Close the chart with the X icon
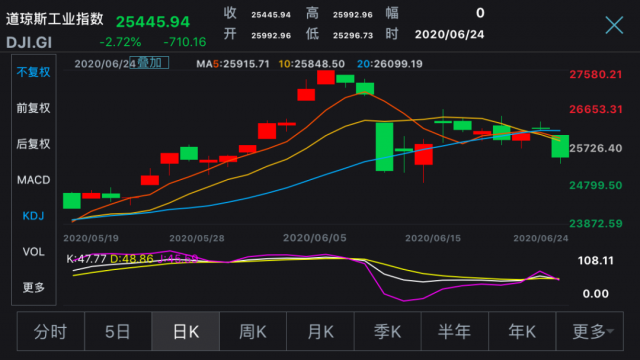640x360 pixels. pyautogui.click(x=614, y=25)
